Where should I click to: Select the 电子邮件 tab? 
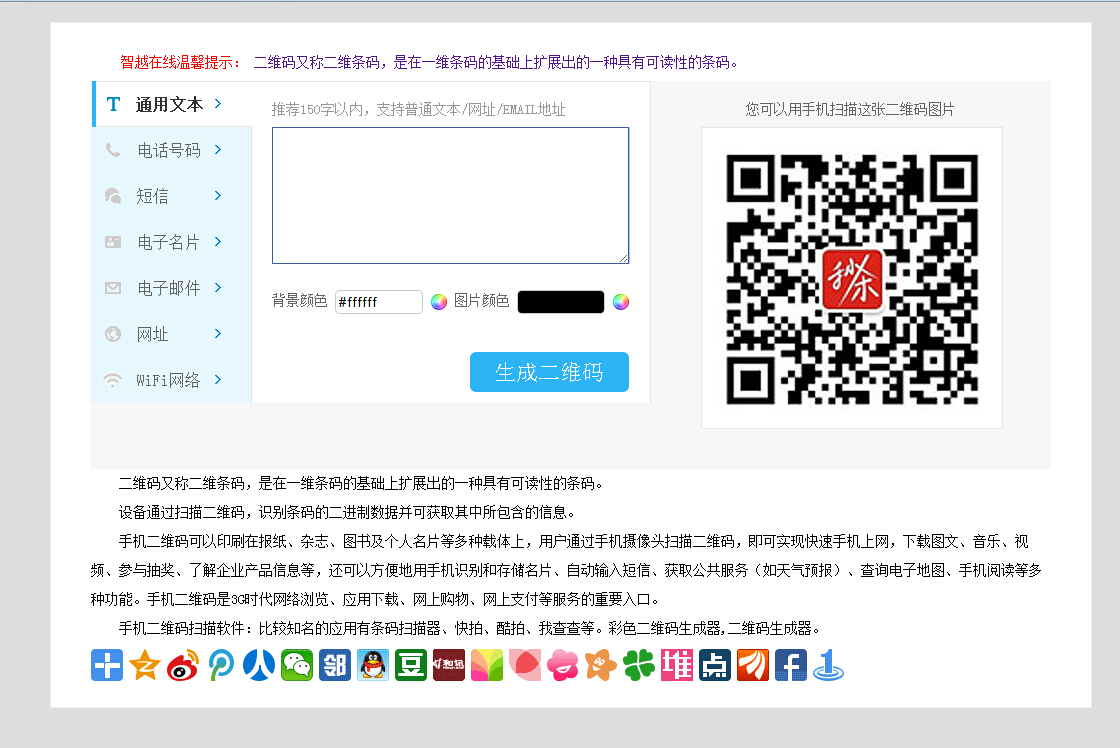(168, 288)
